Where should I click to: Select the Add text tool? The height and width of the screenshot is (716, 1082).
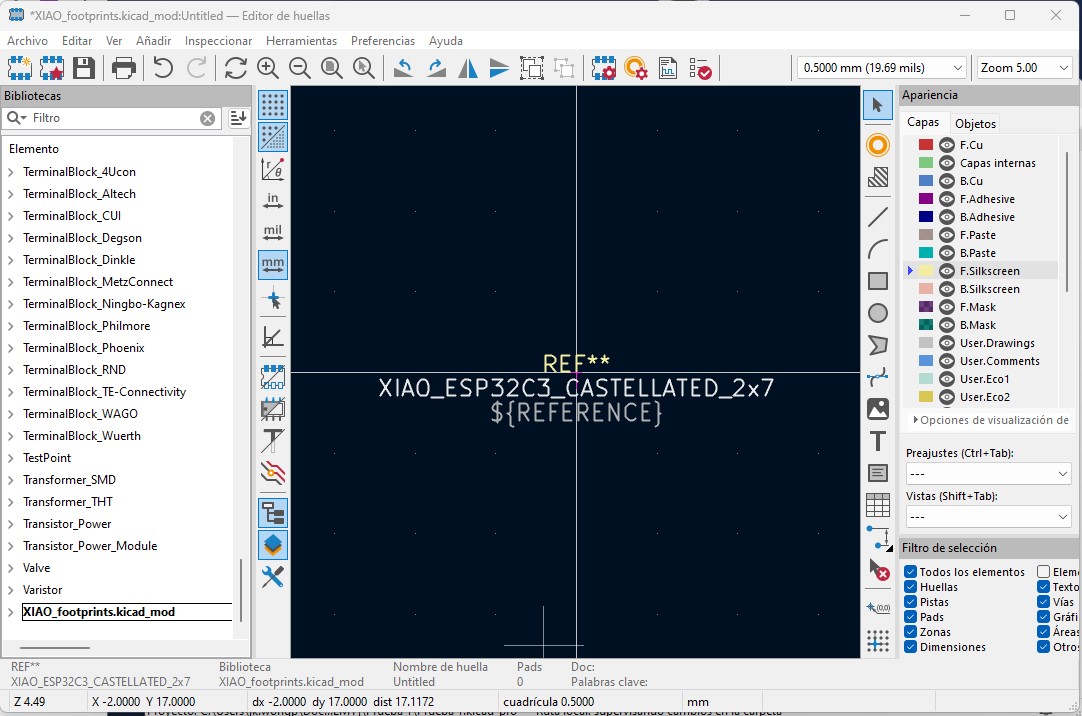click(878, 441)
